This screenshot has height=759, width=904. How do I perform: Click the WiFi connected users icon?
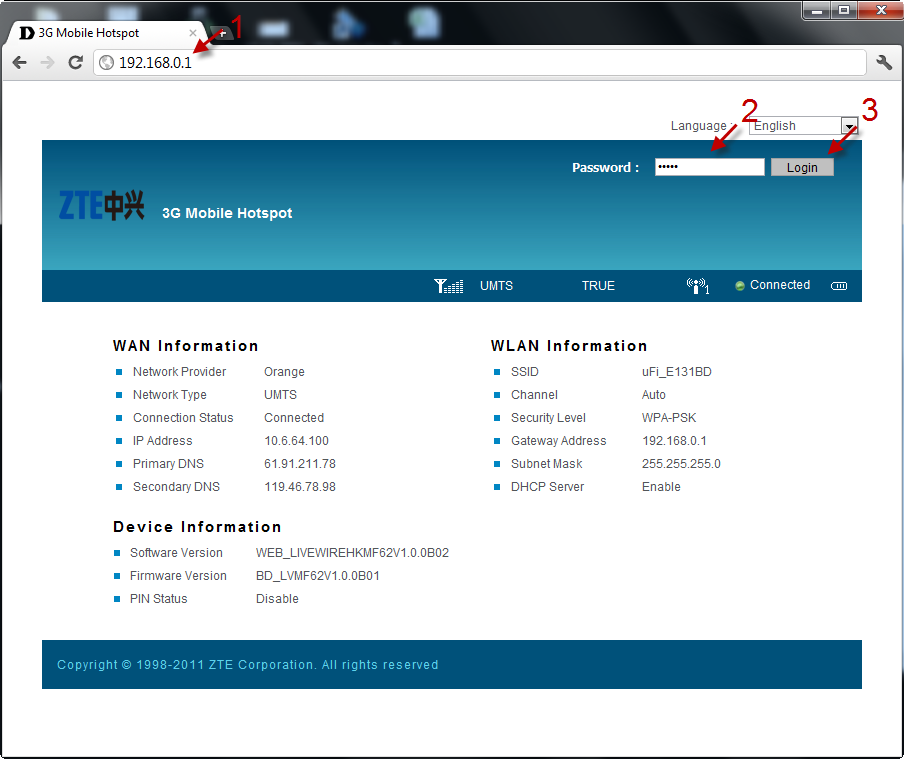pos(698,285)
